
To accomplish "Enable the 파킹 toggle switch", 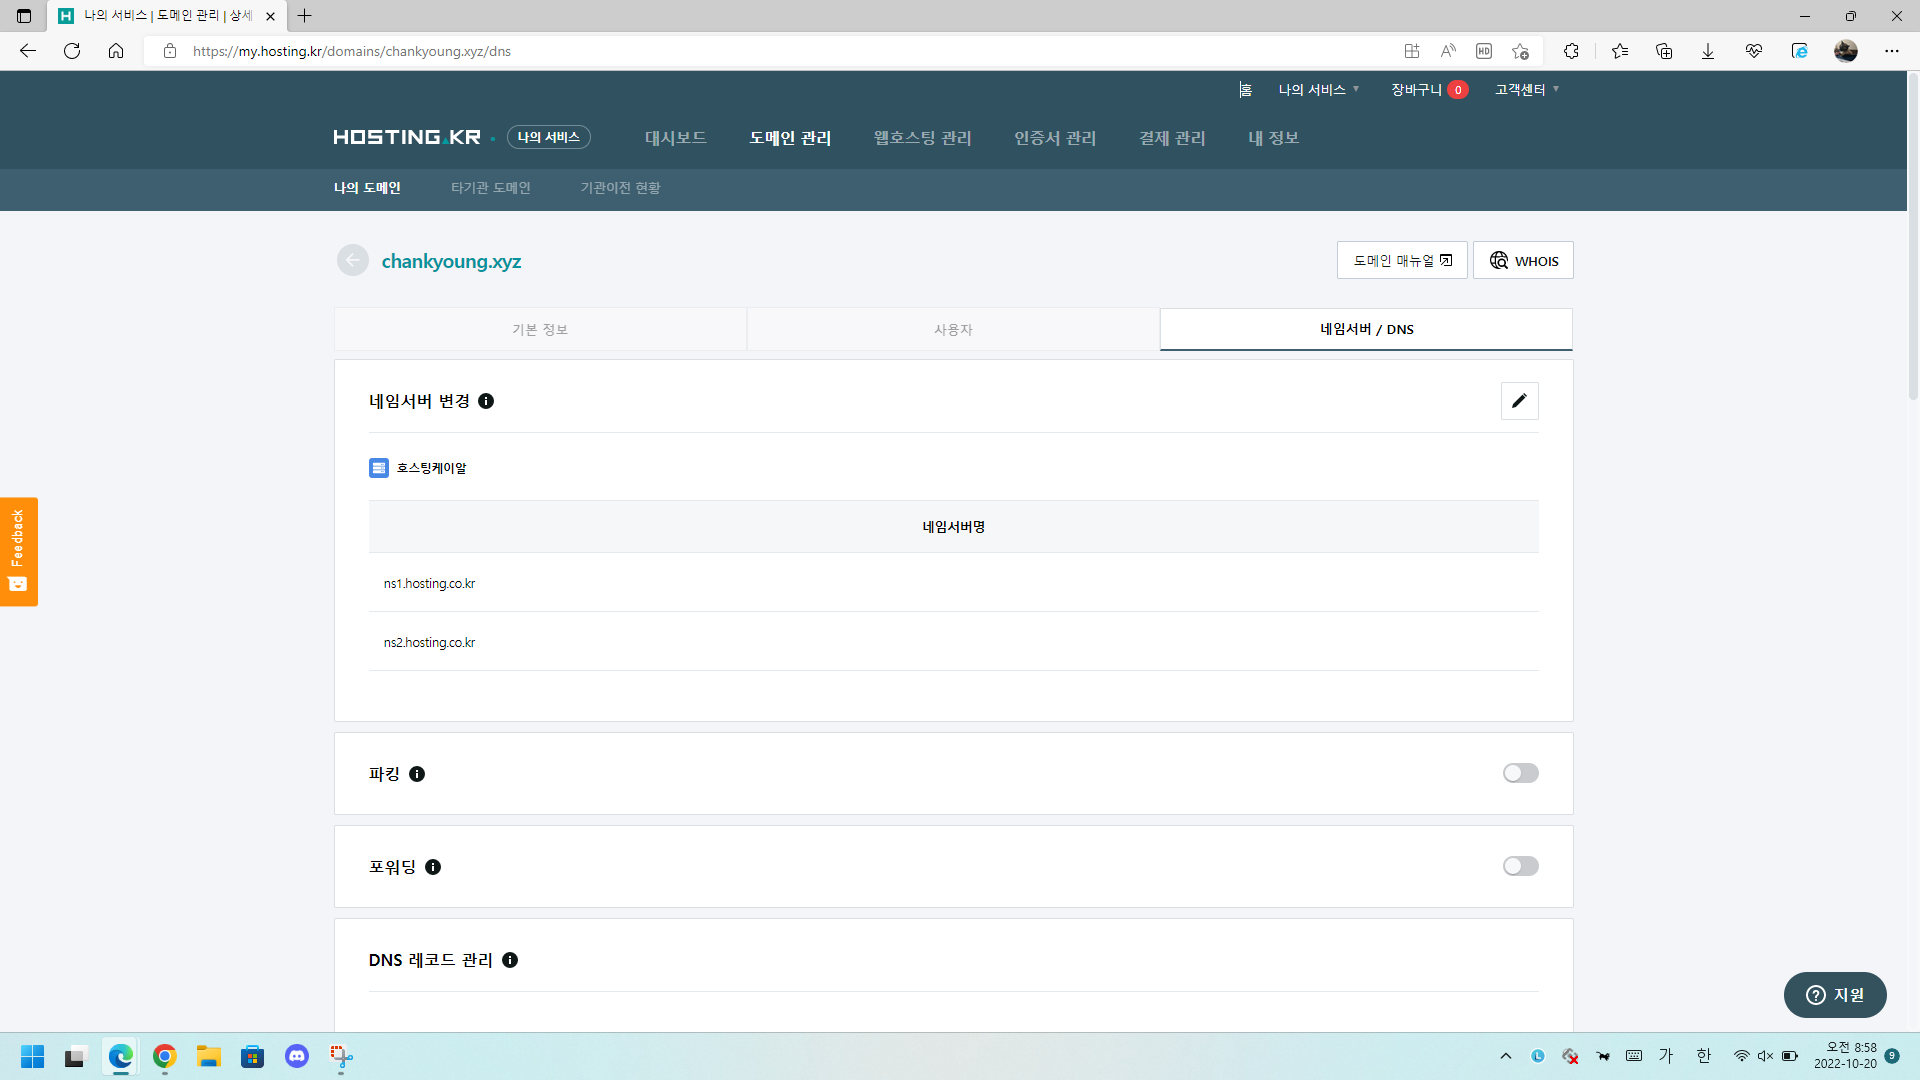I will pyautogui.click(x=1520, y=773).
